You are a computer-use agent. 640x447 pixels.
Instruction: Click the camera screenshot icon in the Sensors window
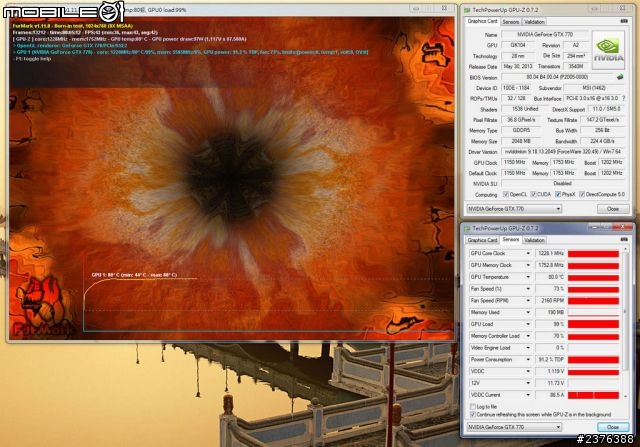coord(624,240)
